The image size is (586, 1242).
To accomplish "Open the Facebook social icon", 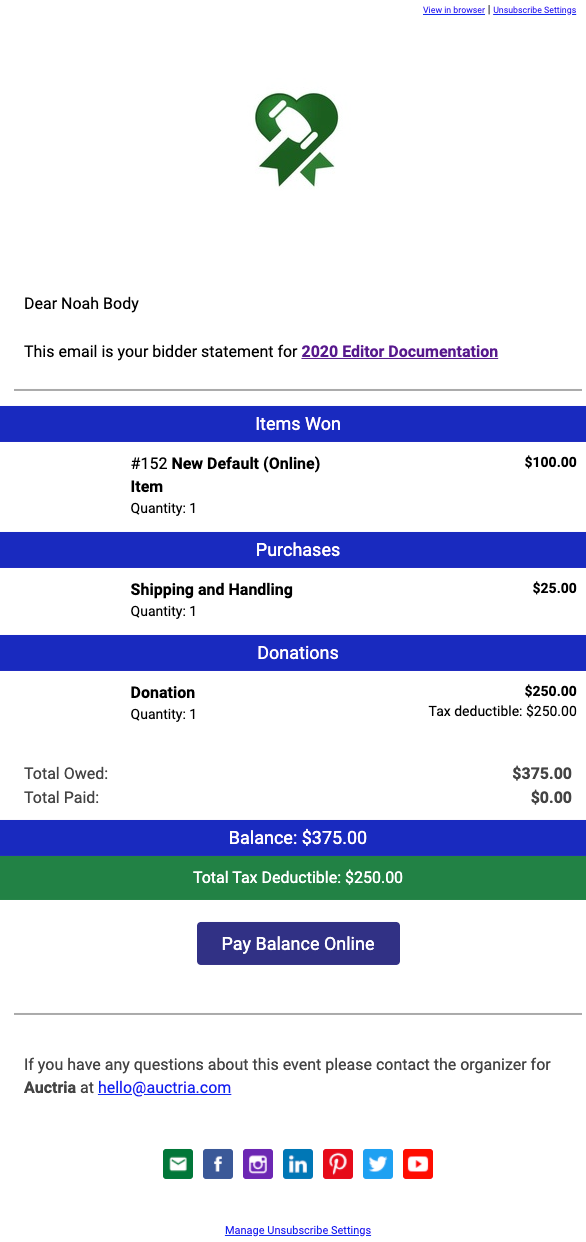I will click(218, 1164).
